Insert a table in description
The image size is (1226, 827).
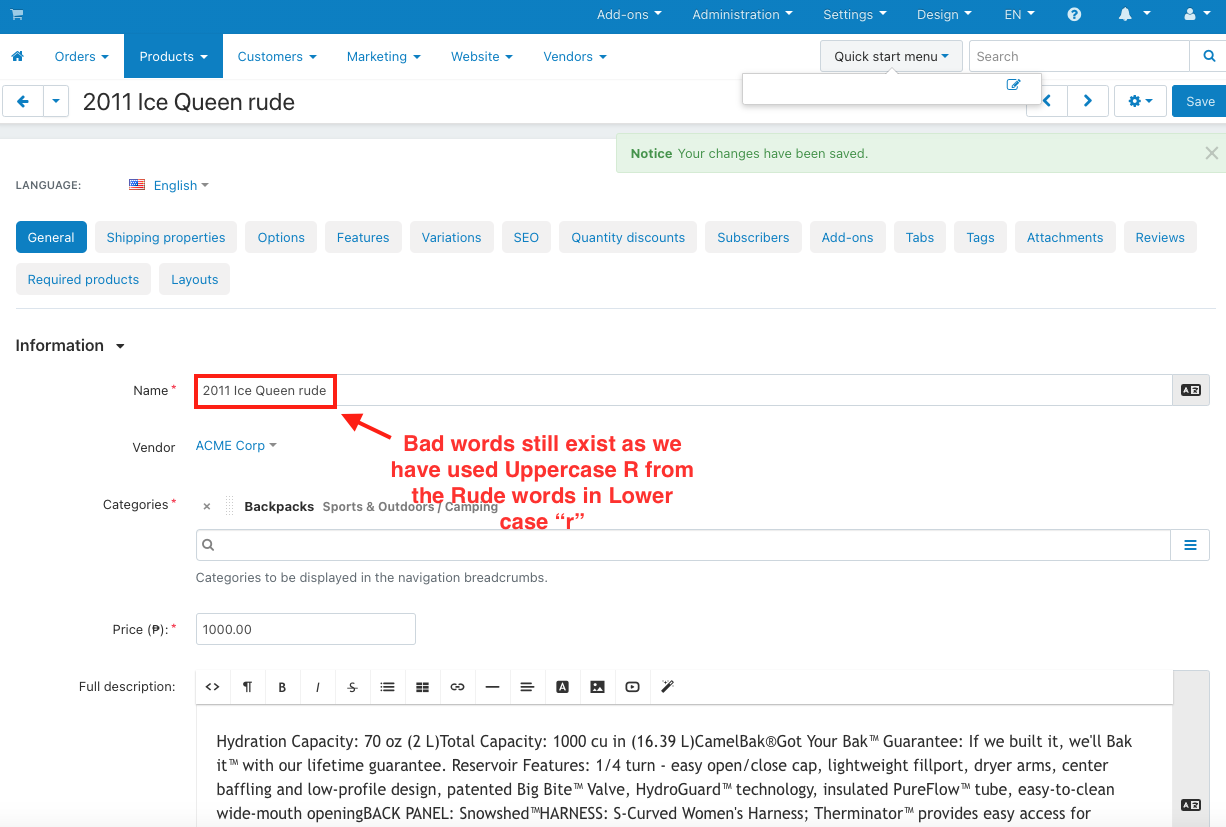point(422,687)
